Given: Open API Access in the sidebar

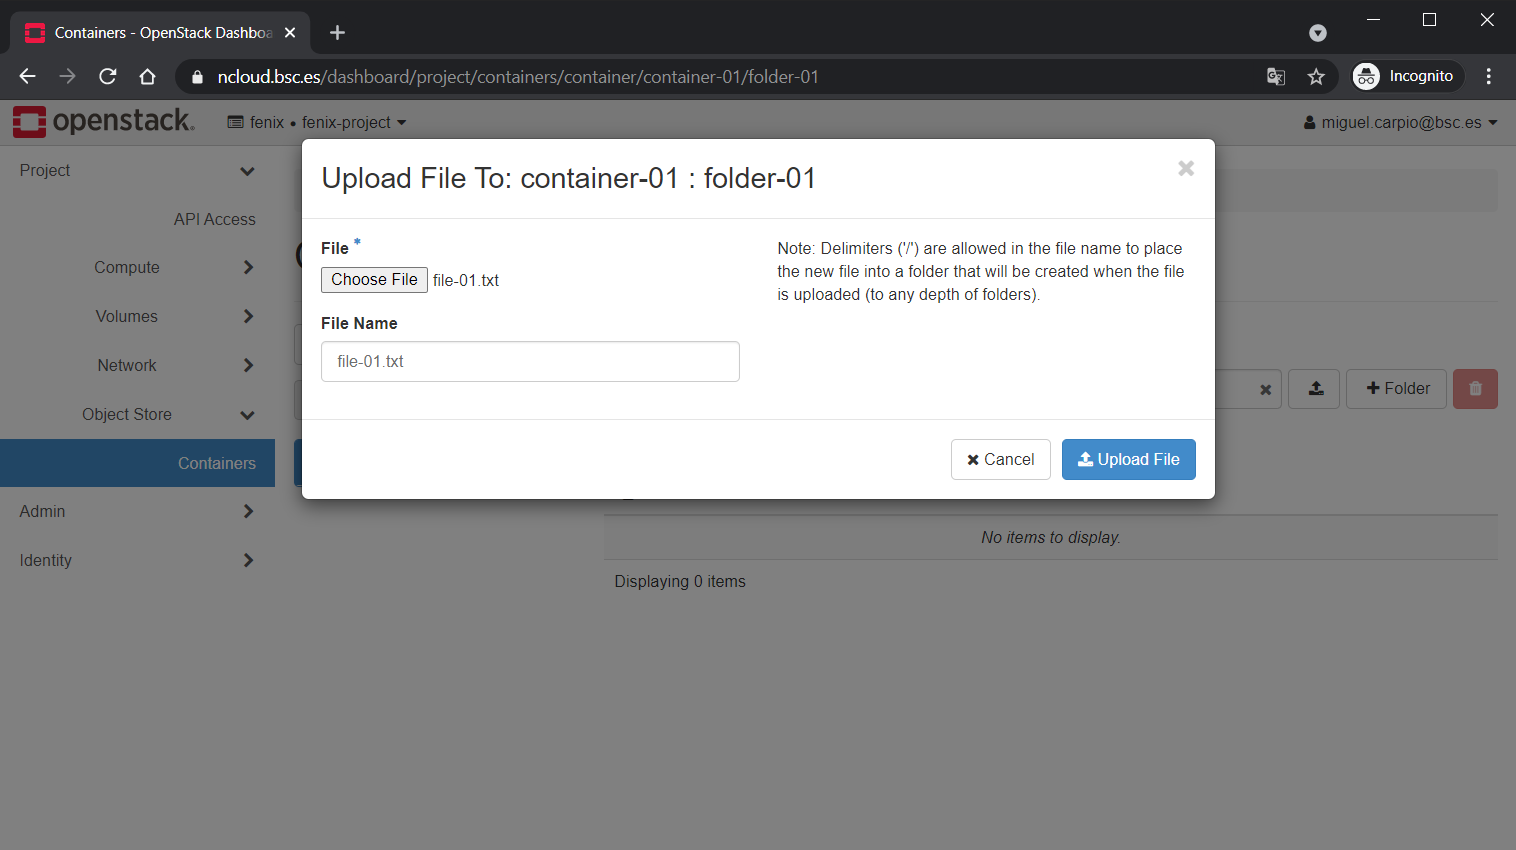Looking at the screenshot, I should click(x=214, y=219).
